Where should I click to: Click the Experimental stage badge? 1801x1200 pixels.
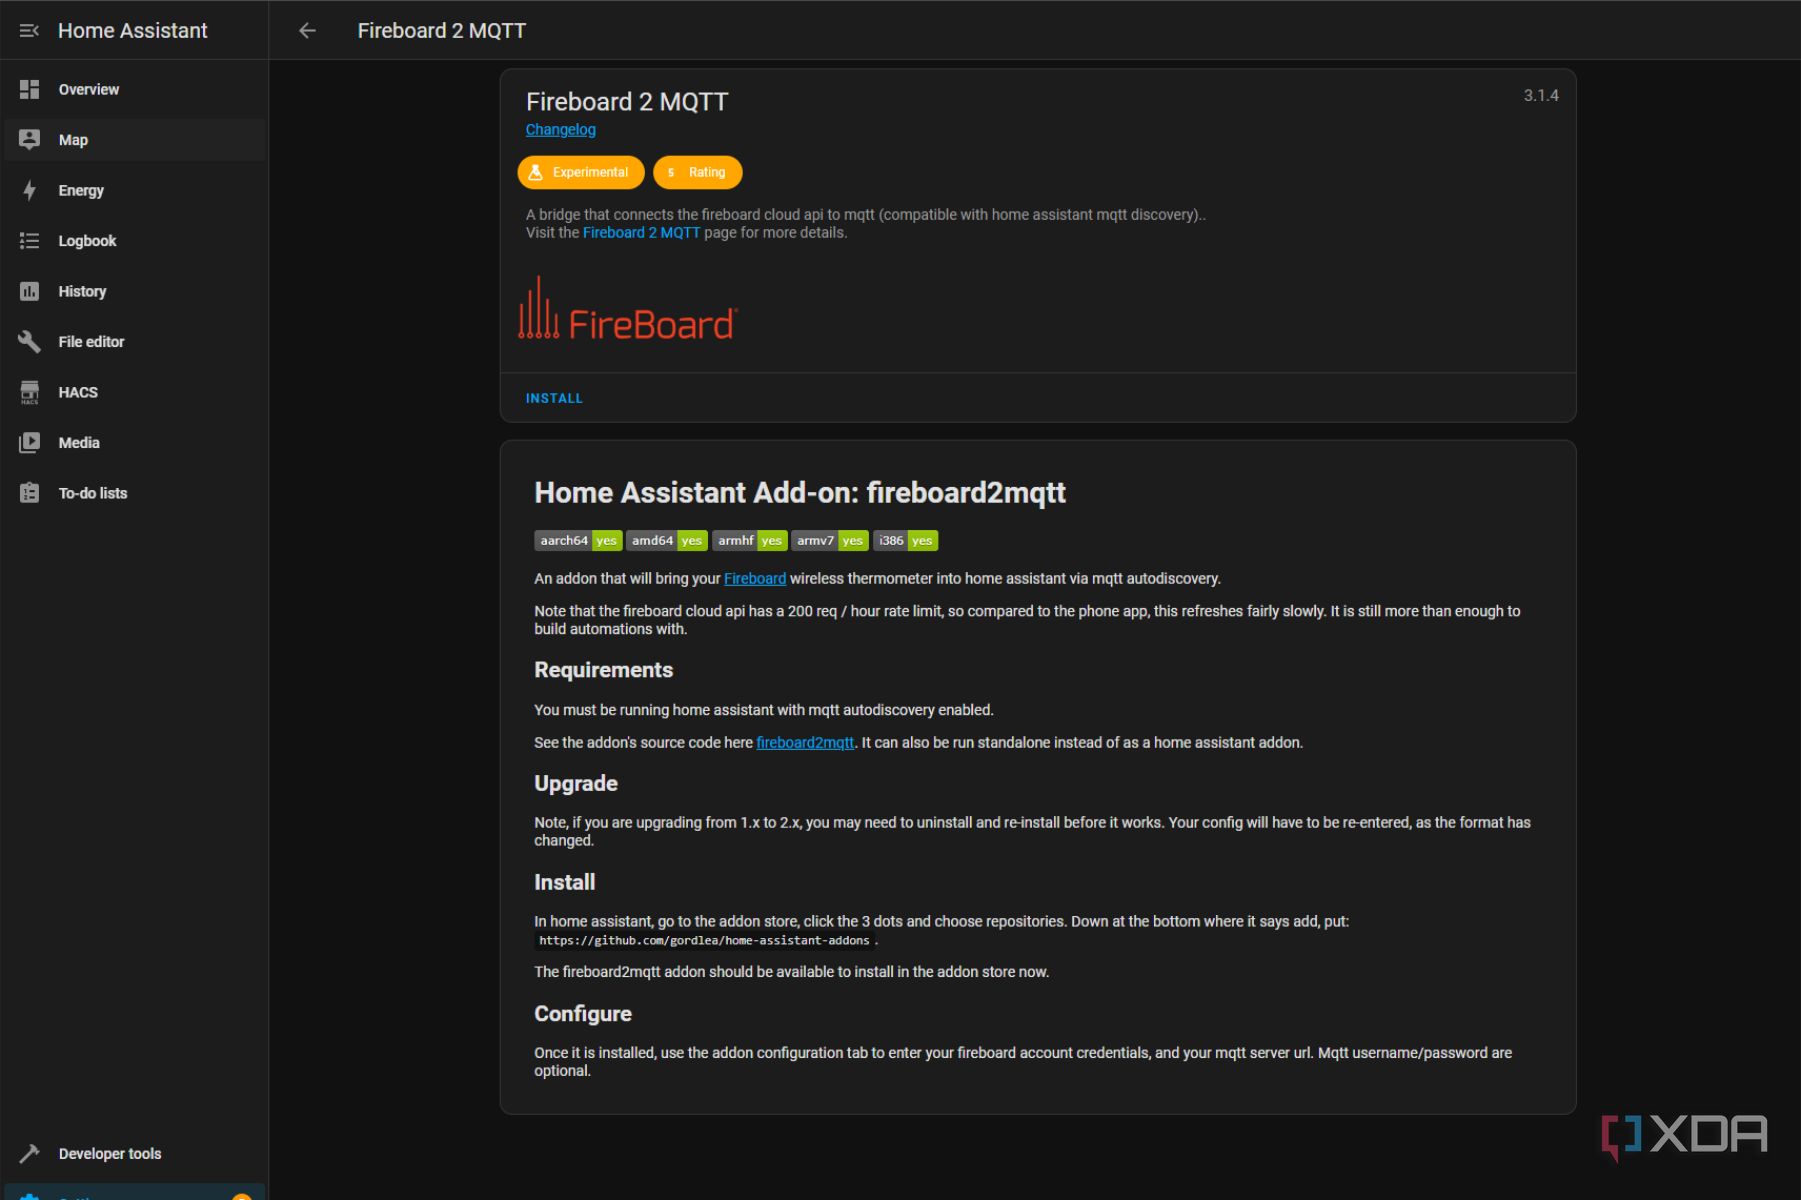coord(581,172)
